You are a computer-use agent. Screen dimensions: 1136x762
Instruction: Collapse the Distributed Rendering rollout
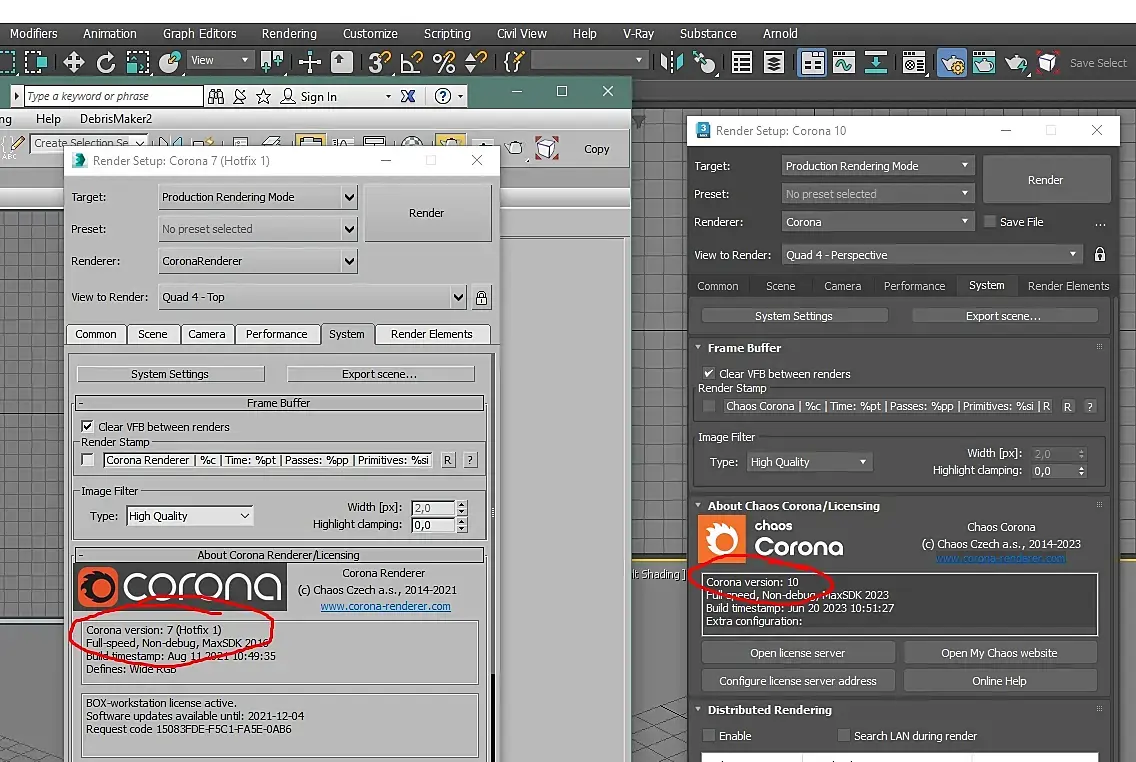pos(698,710)
